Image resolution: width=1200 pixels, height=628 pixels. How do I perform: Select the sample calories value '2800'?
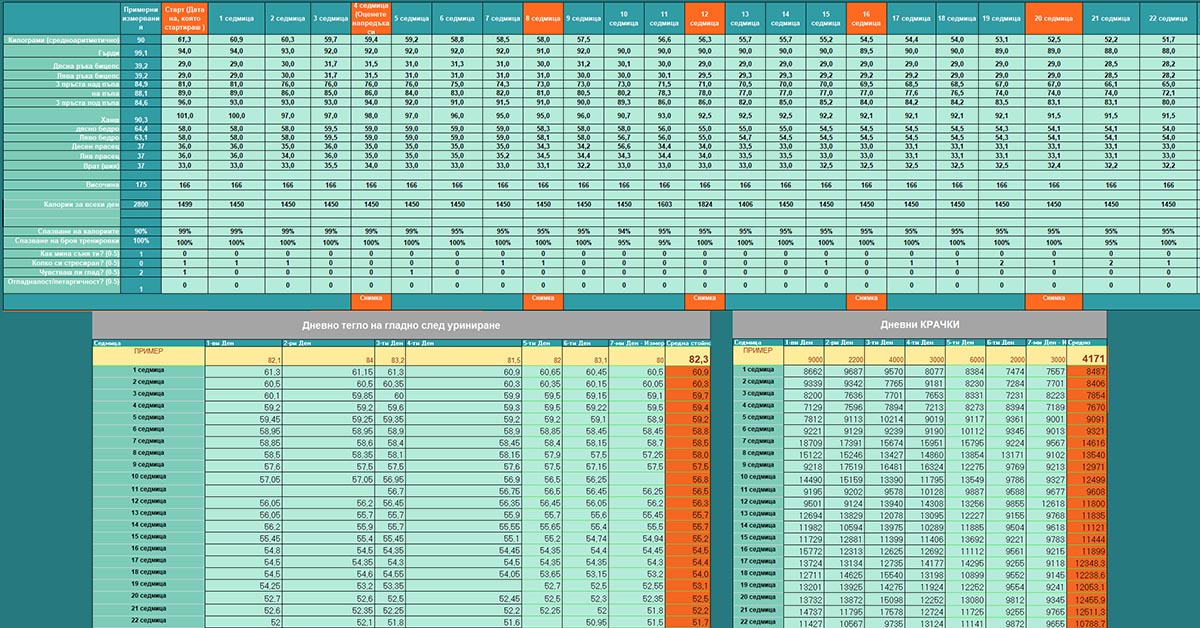141,203
